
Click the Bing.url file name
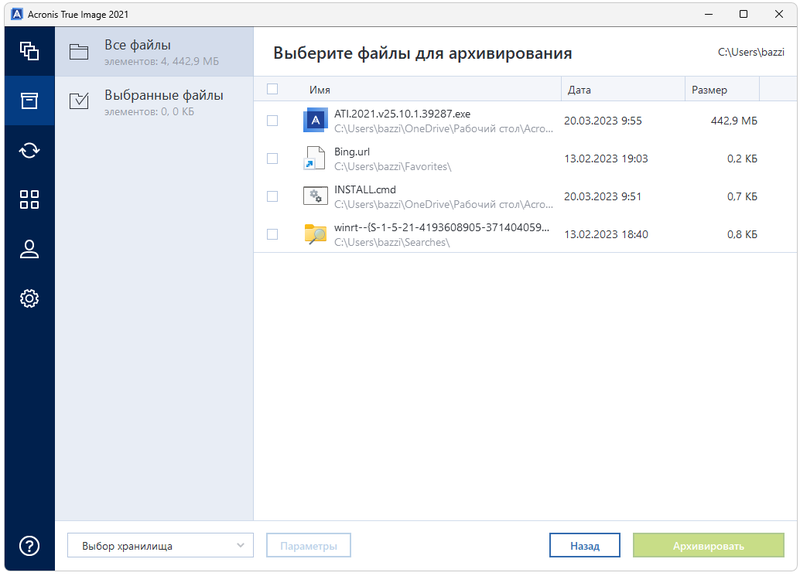pyautogui.click(x=352, y=152)
